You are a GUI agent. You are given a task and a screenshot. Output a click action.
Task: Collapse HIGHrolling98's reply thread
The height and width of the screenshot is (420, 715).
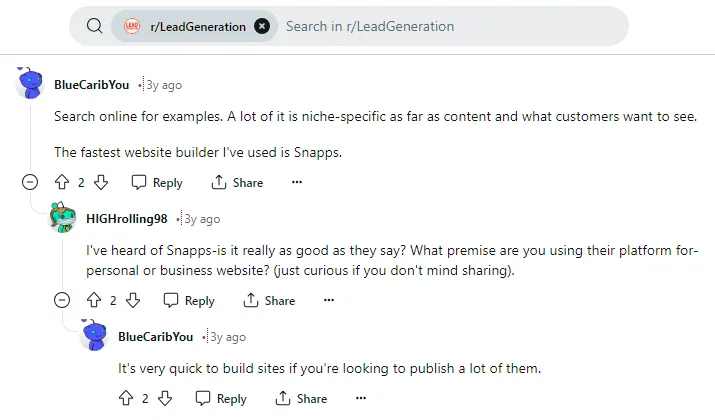pyautogui.click(x=62, y=300)
